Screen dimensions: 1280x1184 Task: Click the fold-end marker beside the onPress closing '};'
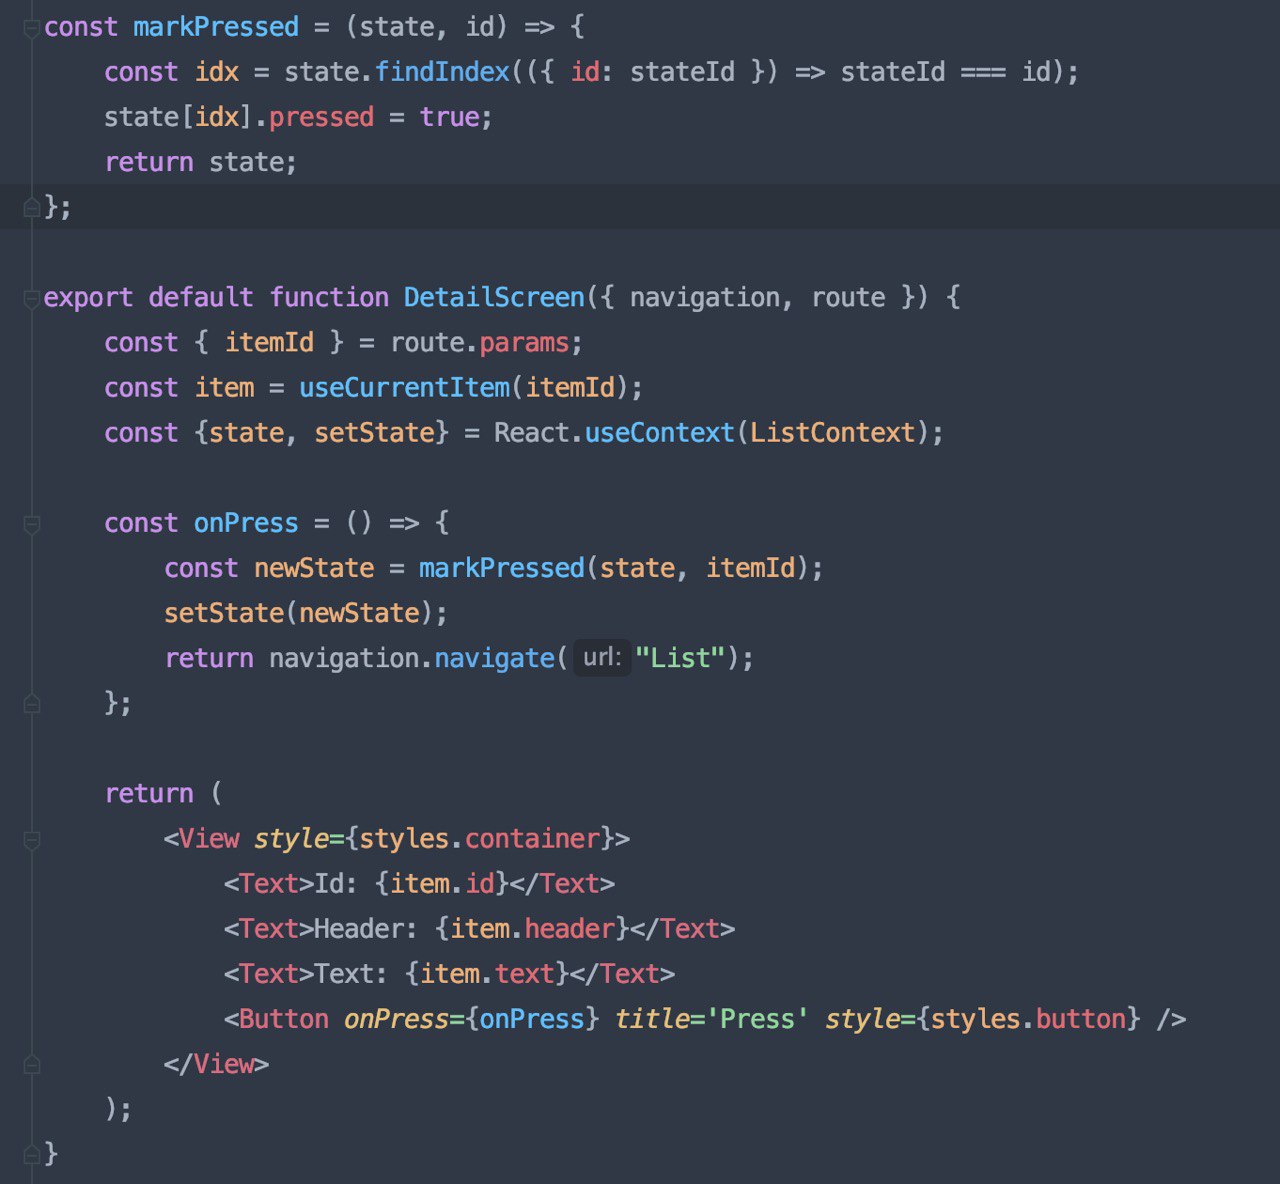pyautogui.click(x=32, y=703)
